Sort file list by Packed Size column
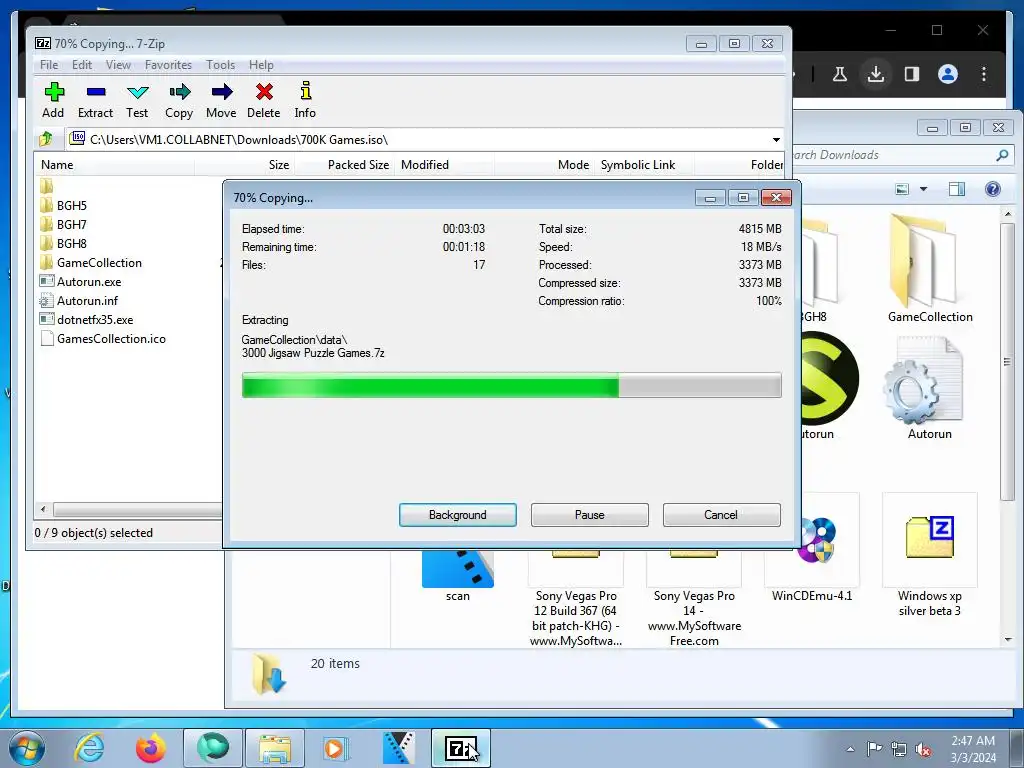The height and width of the screenshot is (768, 1024). pyautogui.click(x=345, y=165)
